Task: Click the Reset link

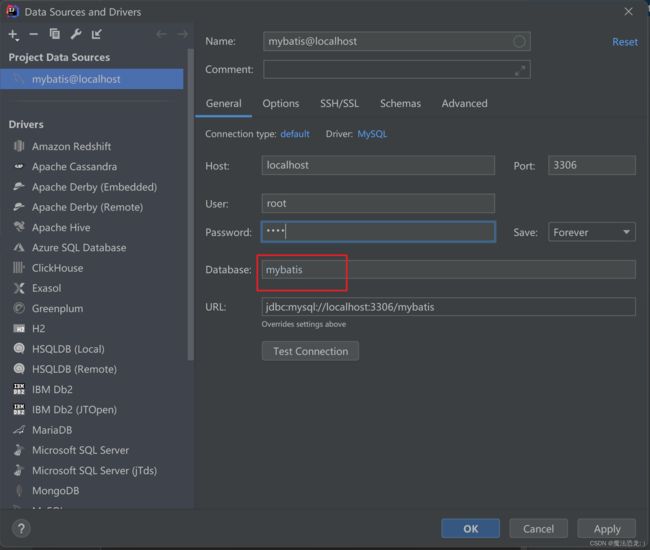Action: click(624, 42)
